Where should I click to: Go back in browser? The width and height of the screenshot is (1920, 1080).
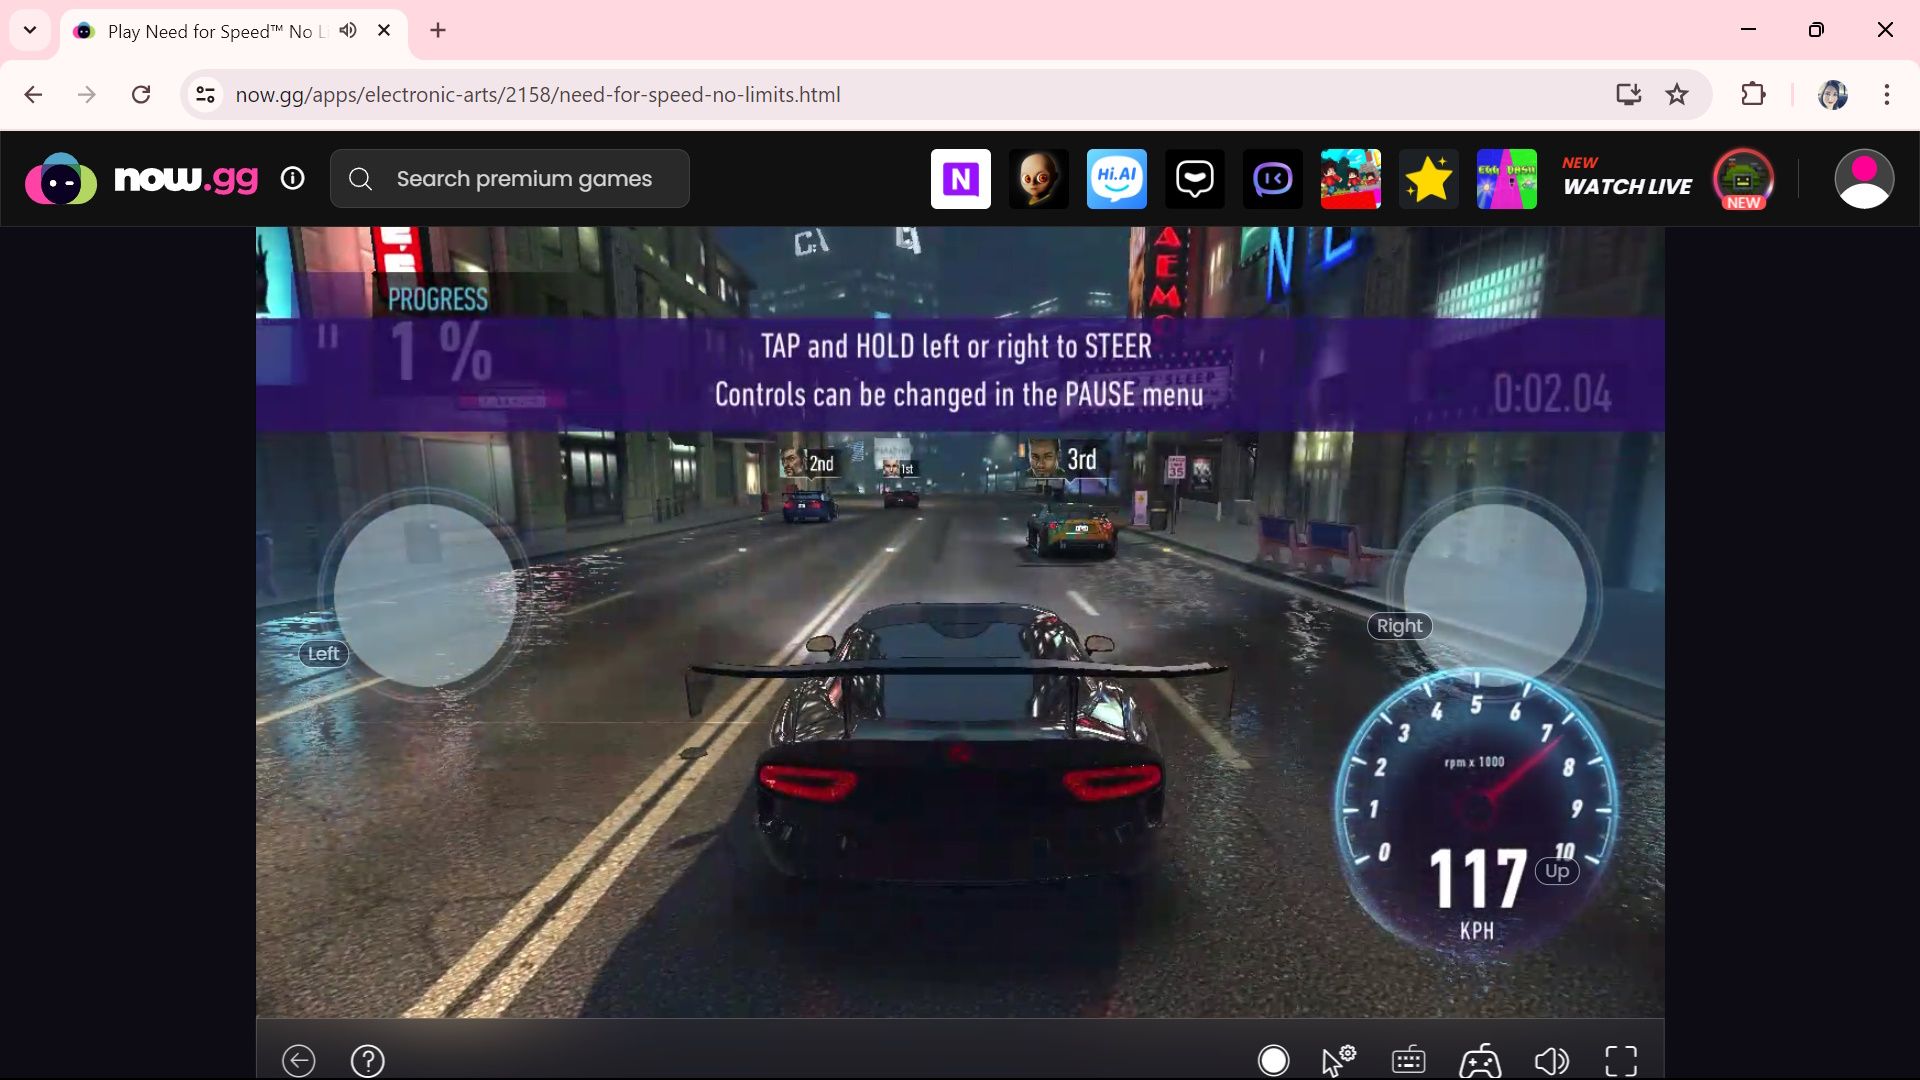33,94
